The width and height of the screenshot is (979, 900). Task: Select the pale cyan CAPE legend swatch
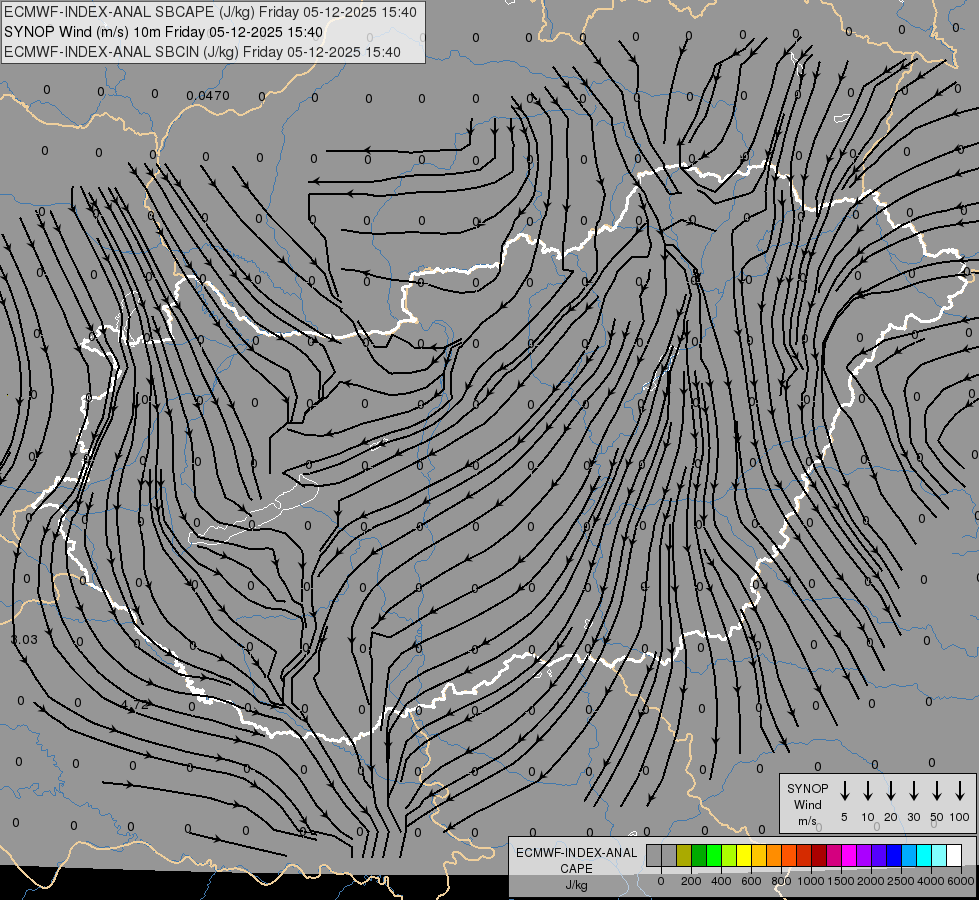(x=939, y=855)
